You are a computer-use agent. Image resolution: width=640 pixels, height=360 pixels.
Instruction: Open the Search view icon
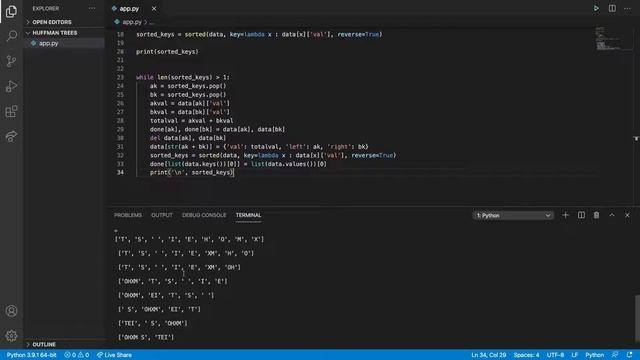click(11, 36)
